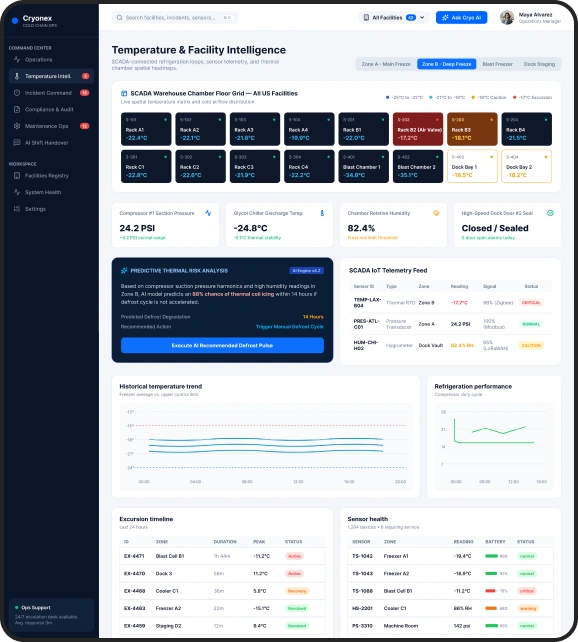Expand the All Facilities dropdown
This screenshot has width=578, height=642.
[394, 18]
